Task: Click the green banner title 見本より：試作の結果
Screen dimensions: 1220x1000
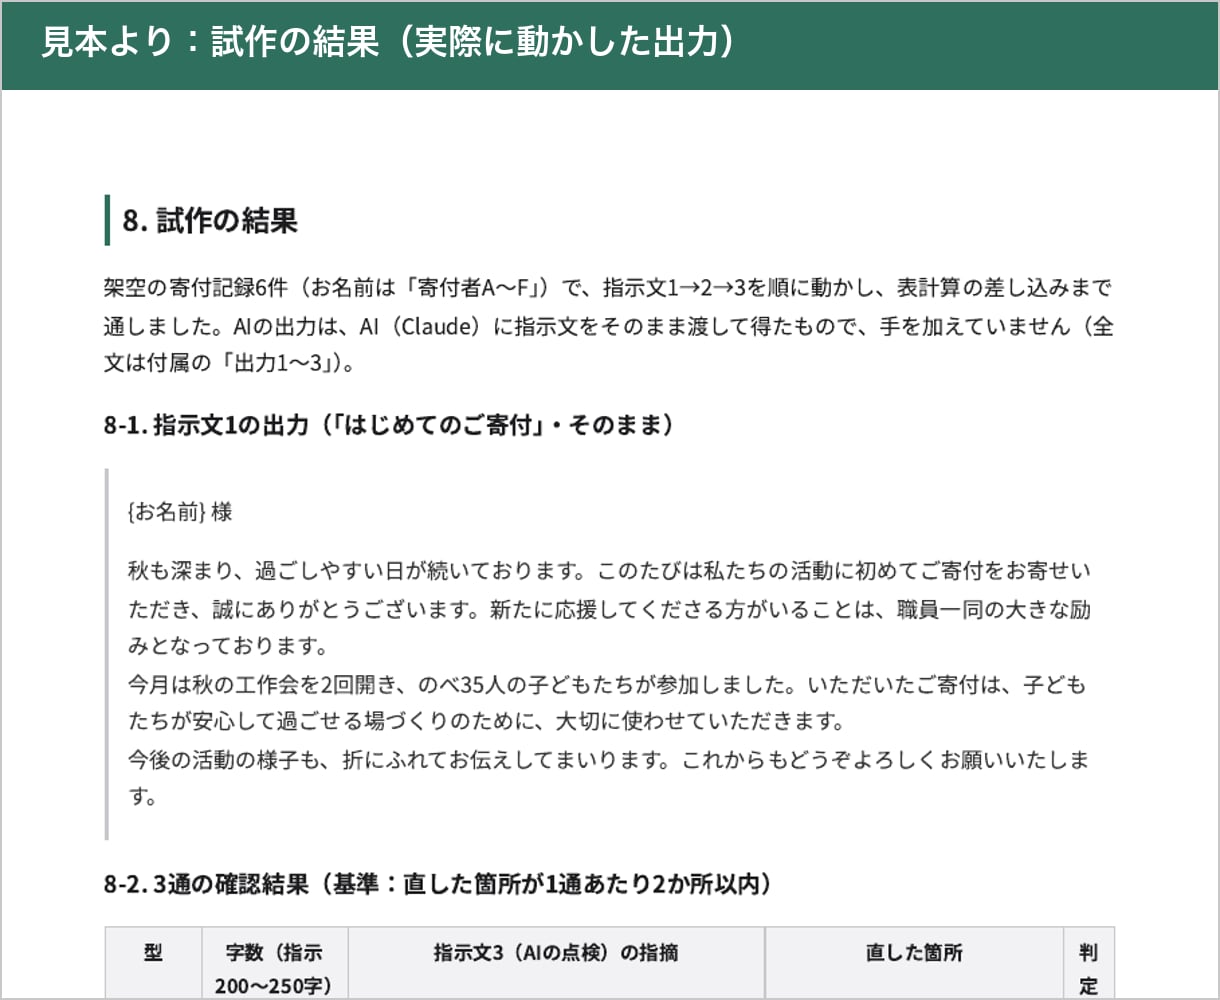Action: point(389,44)
